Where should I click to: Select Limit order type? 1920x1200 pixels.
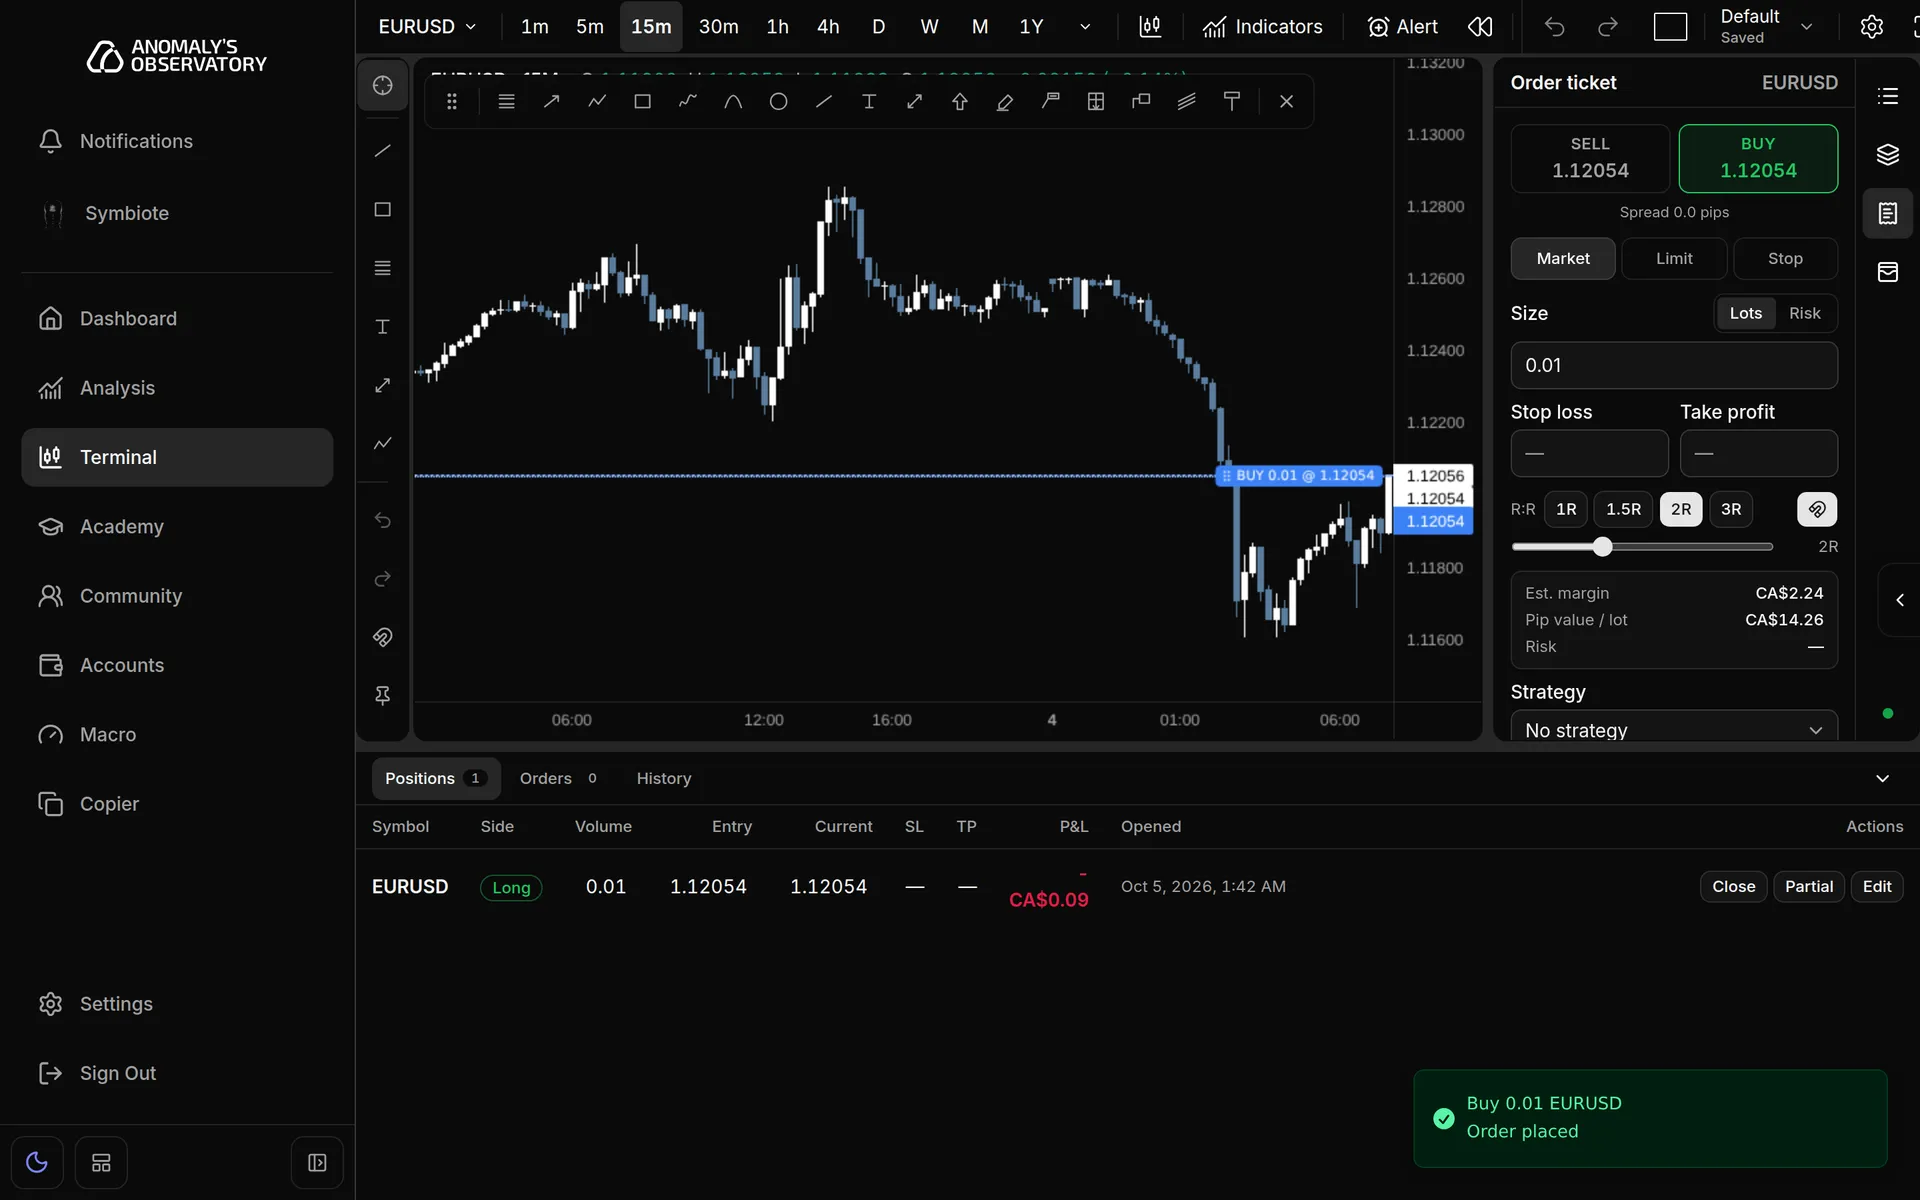1674,258
